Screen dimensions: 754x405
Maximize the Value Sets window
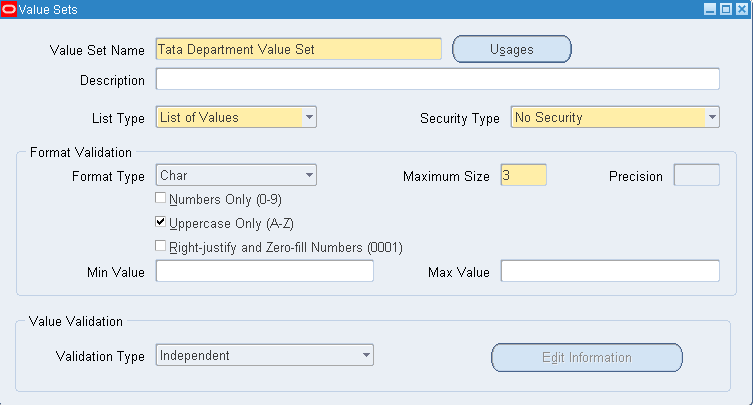click(x=725, y=9)
